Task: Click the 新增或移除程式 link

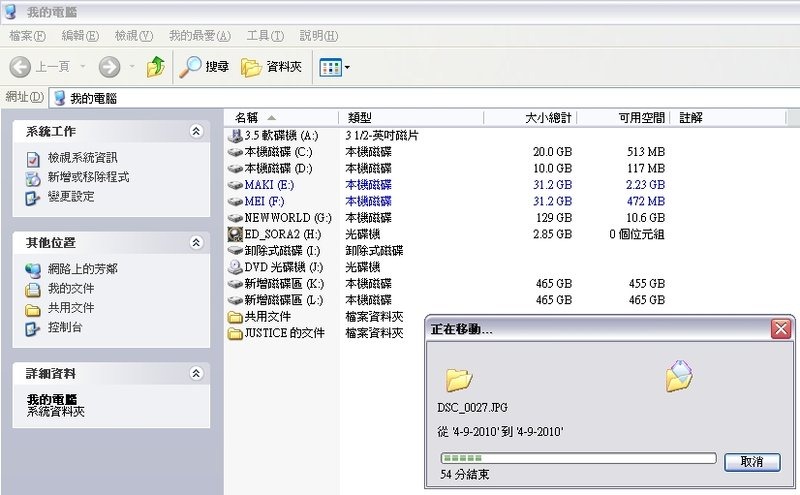Action: click(88, 177)
